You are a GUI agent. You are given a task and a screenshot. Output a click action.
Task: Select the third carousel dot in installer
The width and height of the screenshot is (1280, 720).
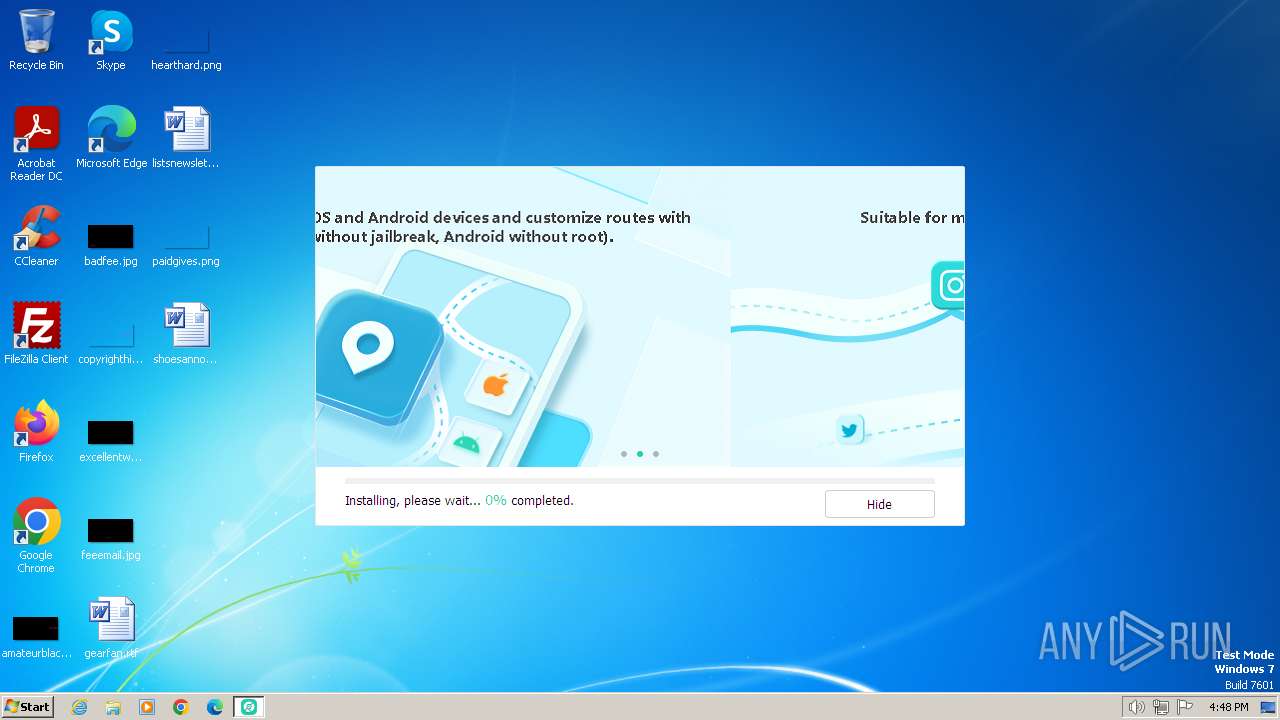(656, 454)
